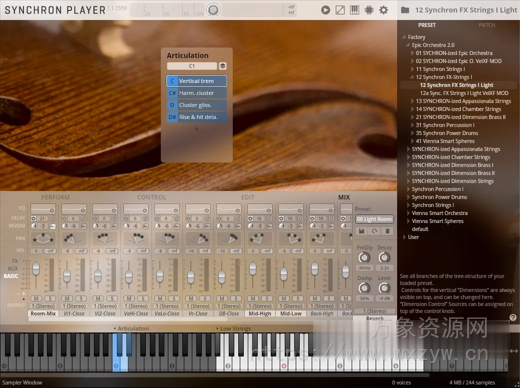The image size is (520, 388).
Task: Click the Vc-Close EQ curve display
Action: 198,209
